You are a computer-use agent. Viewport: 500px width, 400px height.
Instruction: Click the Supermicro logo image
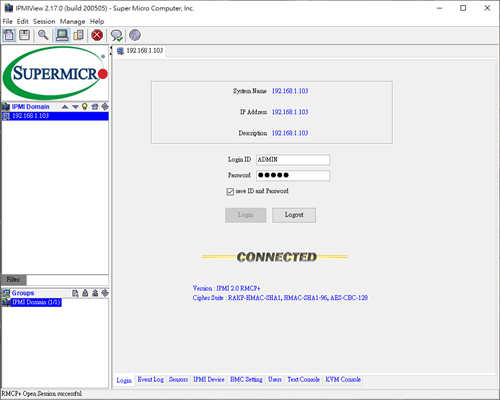(55, 73)
